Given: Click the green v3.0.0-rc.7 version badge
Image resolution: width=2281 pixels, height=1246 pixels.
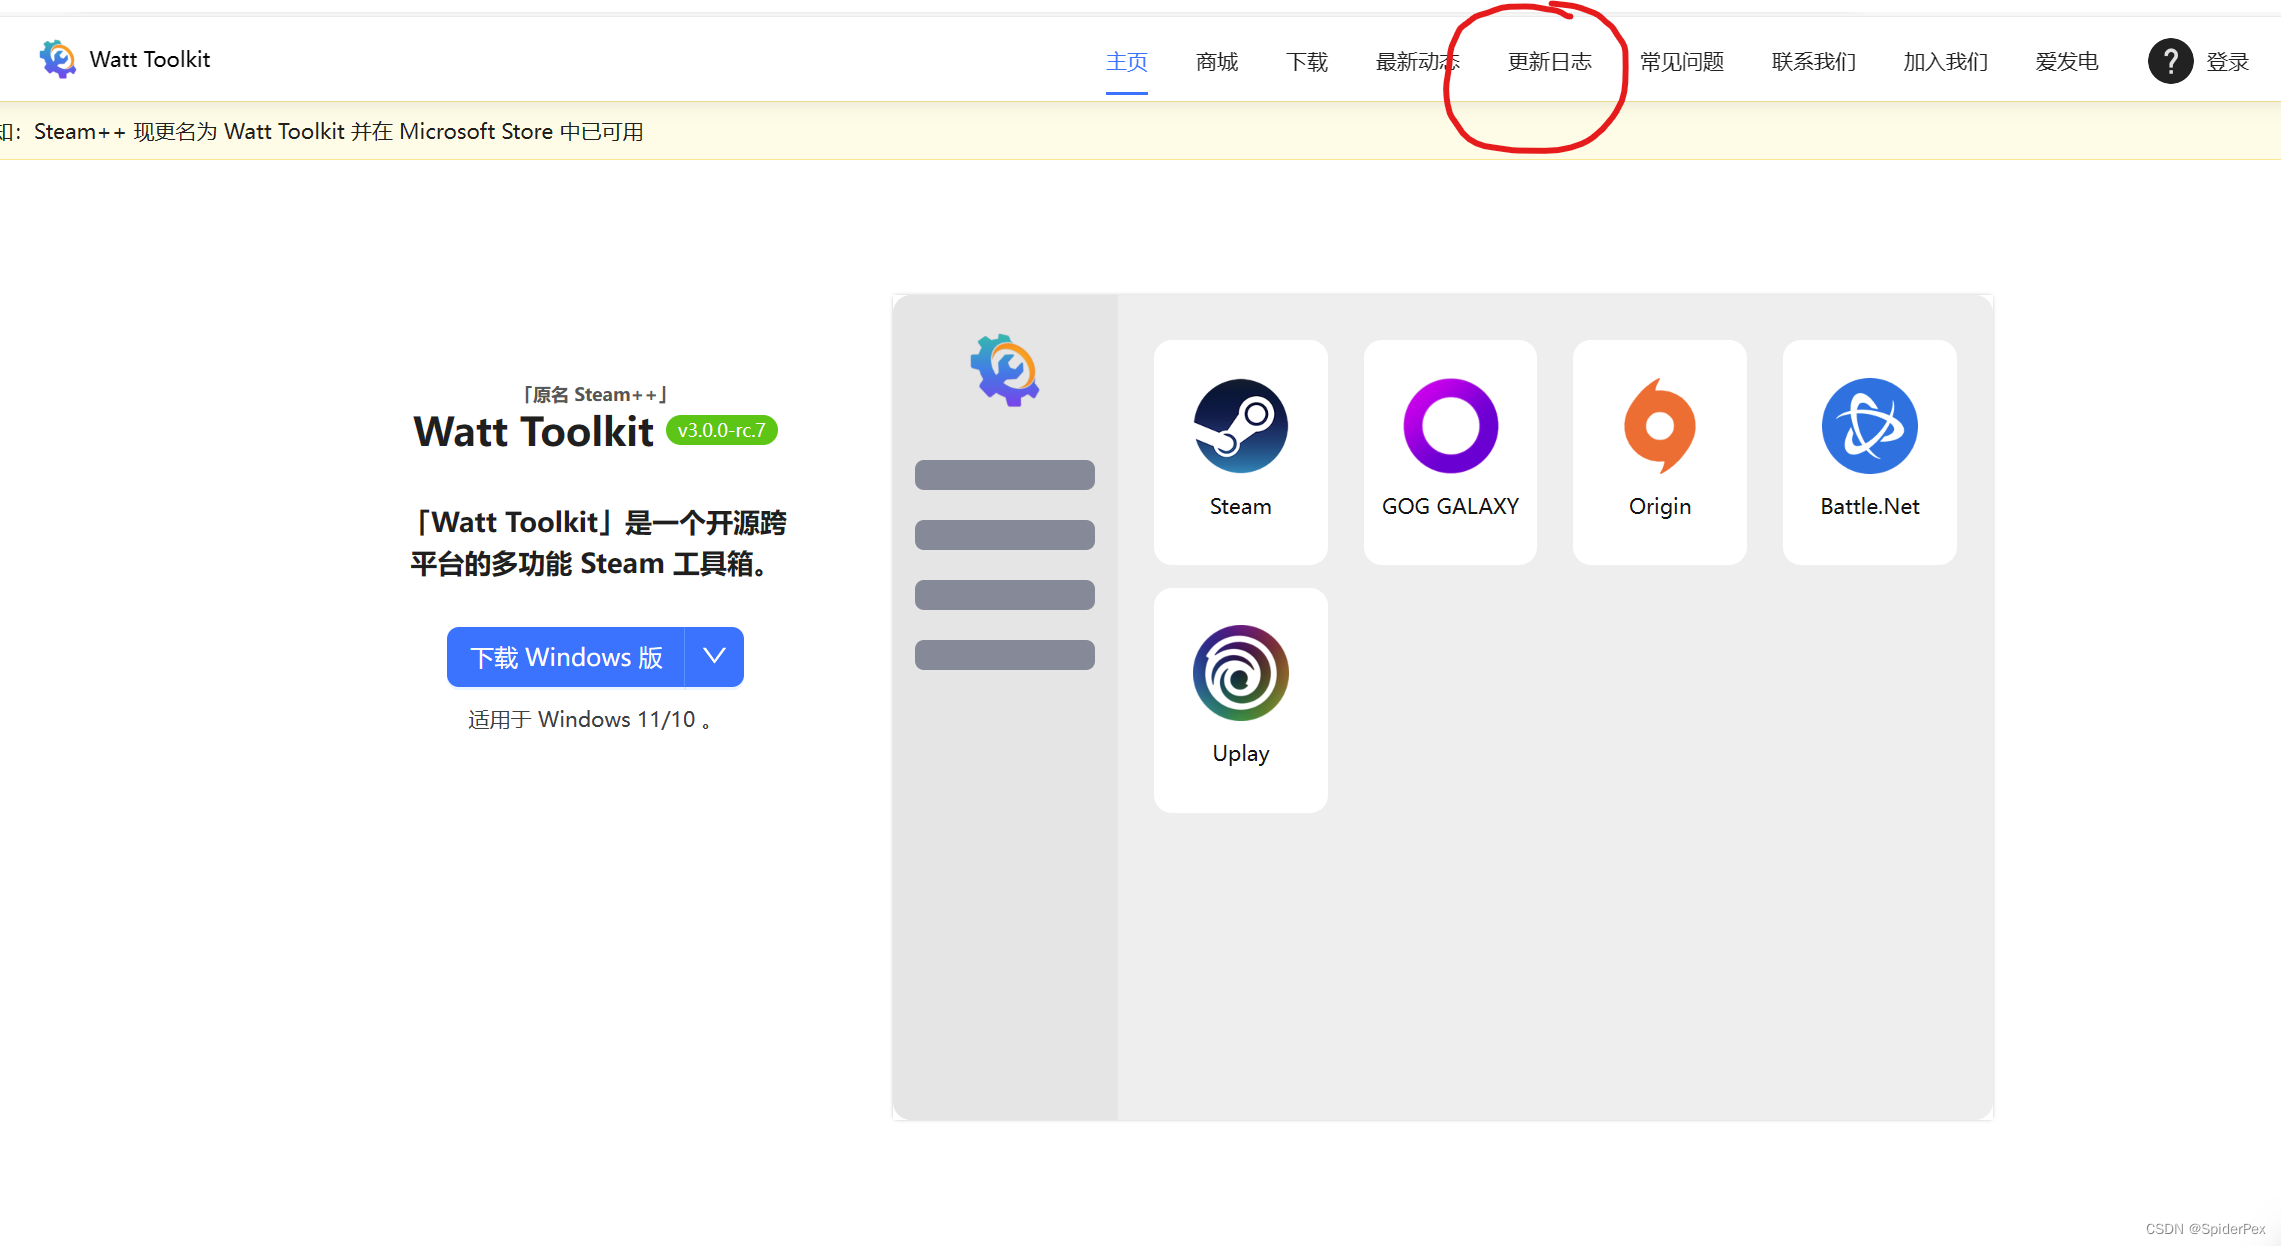Looking at the screenshot, I should click(721, 430).
